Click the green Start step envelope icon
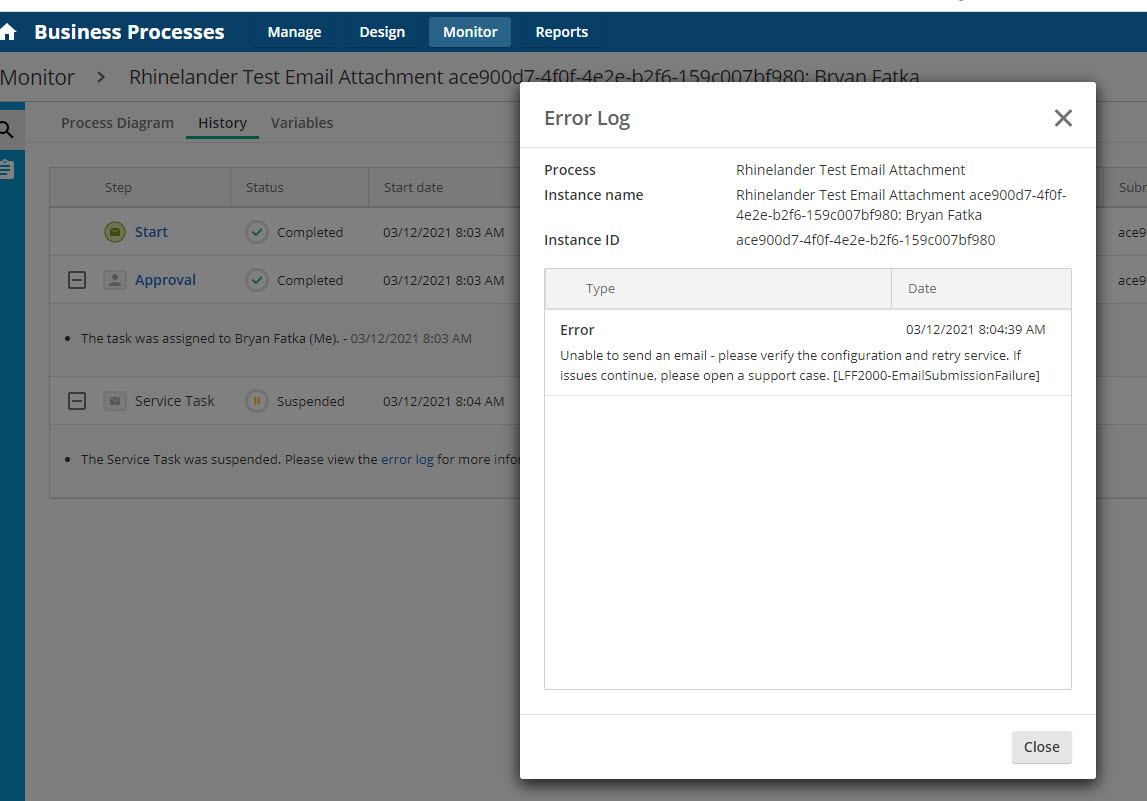This screenshot has height=801, width=1147. pyautogui.click(x=115, y=232)
